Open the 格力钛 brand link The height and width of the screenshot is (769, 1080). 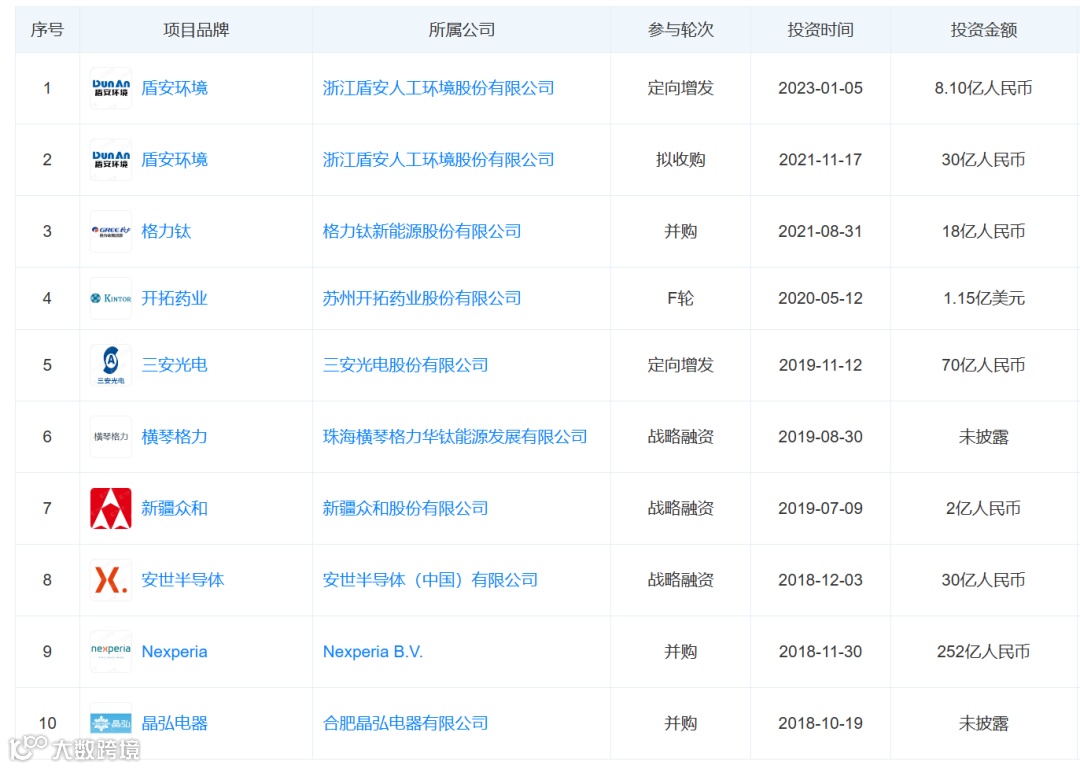[166, 232]
